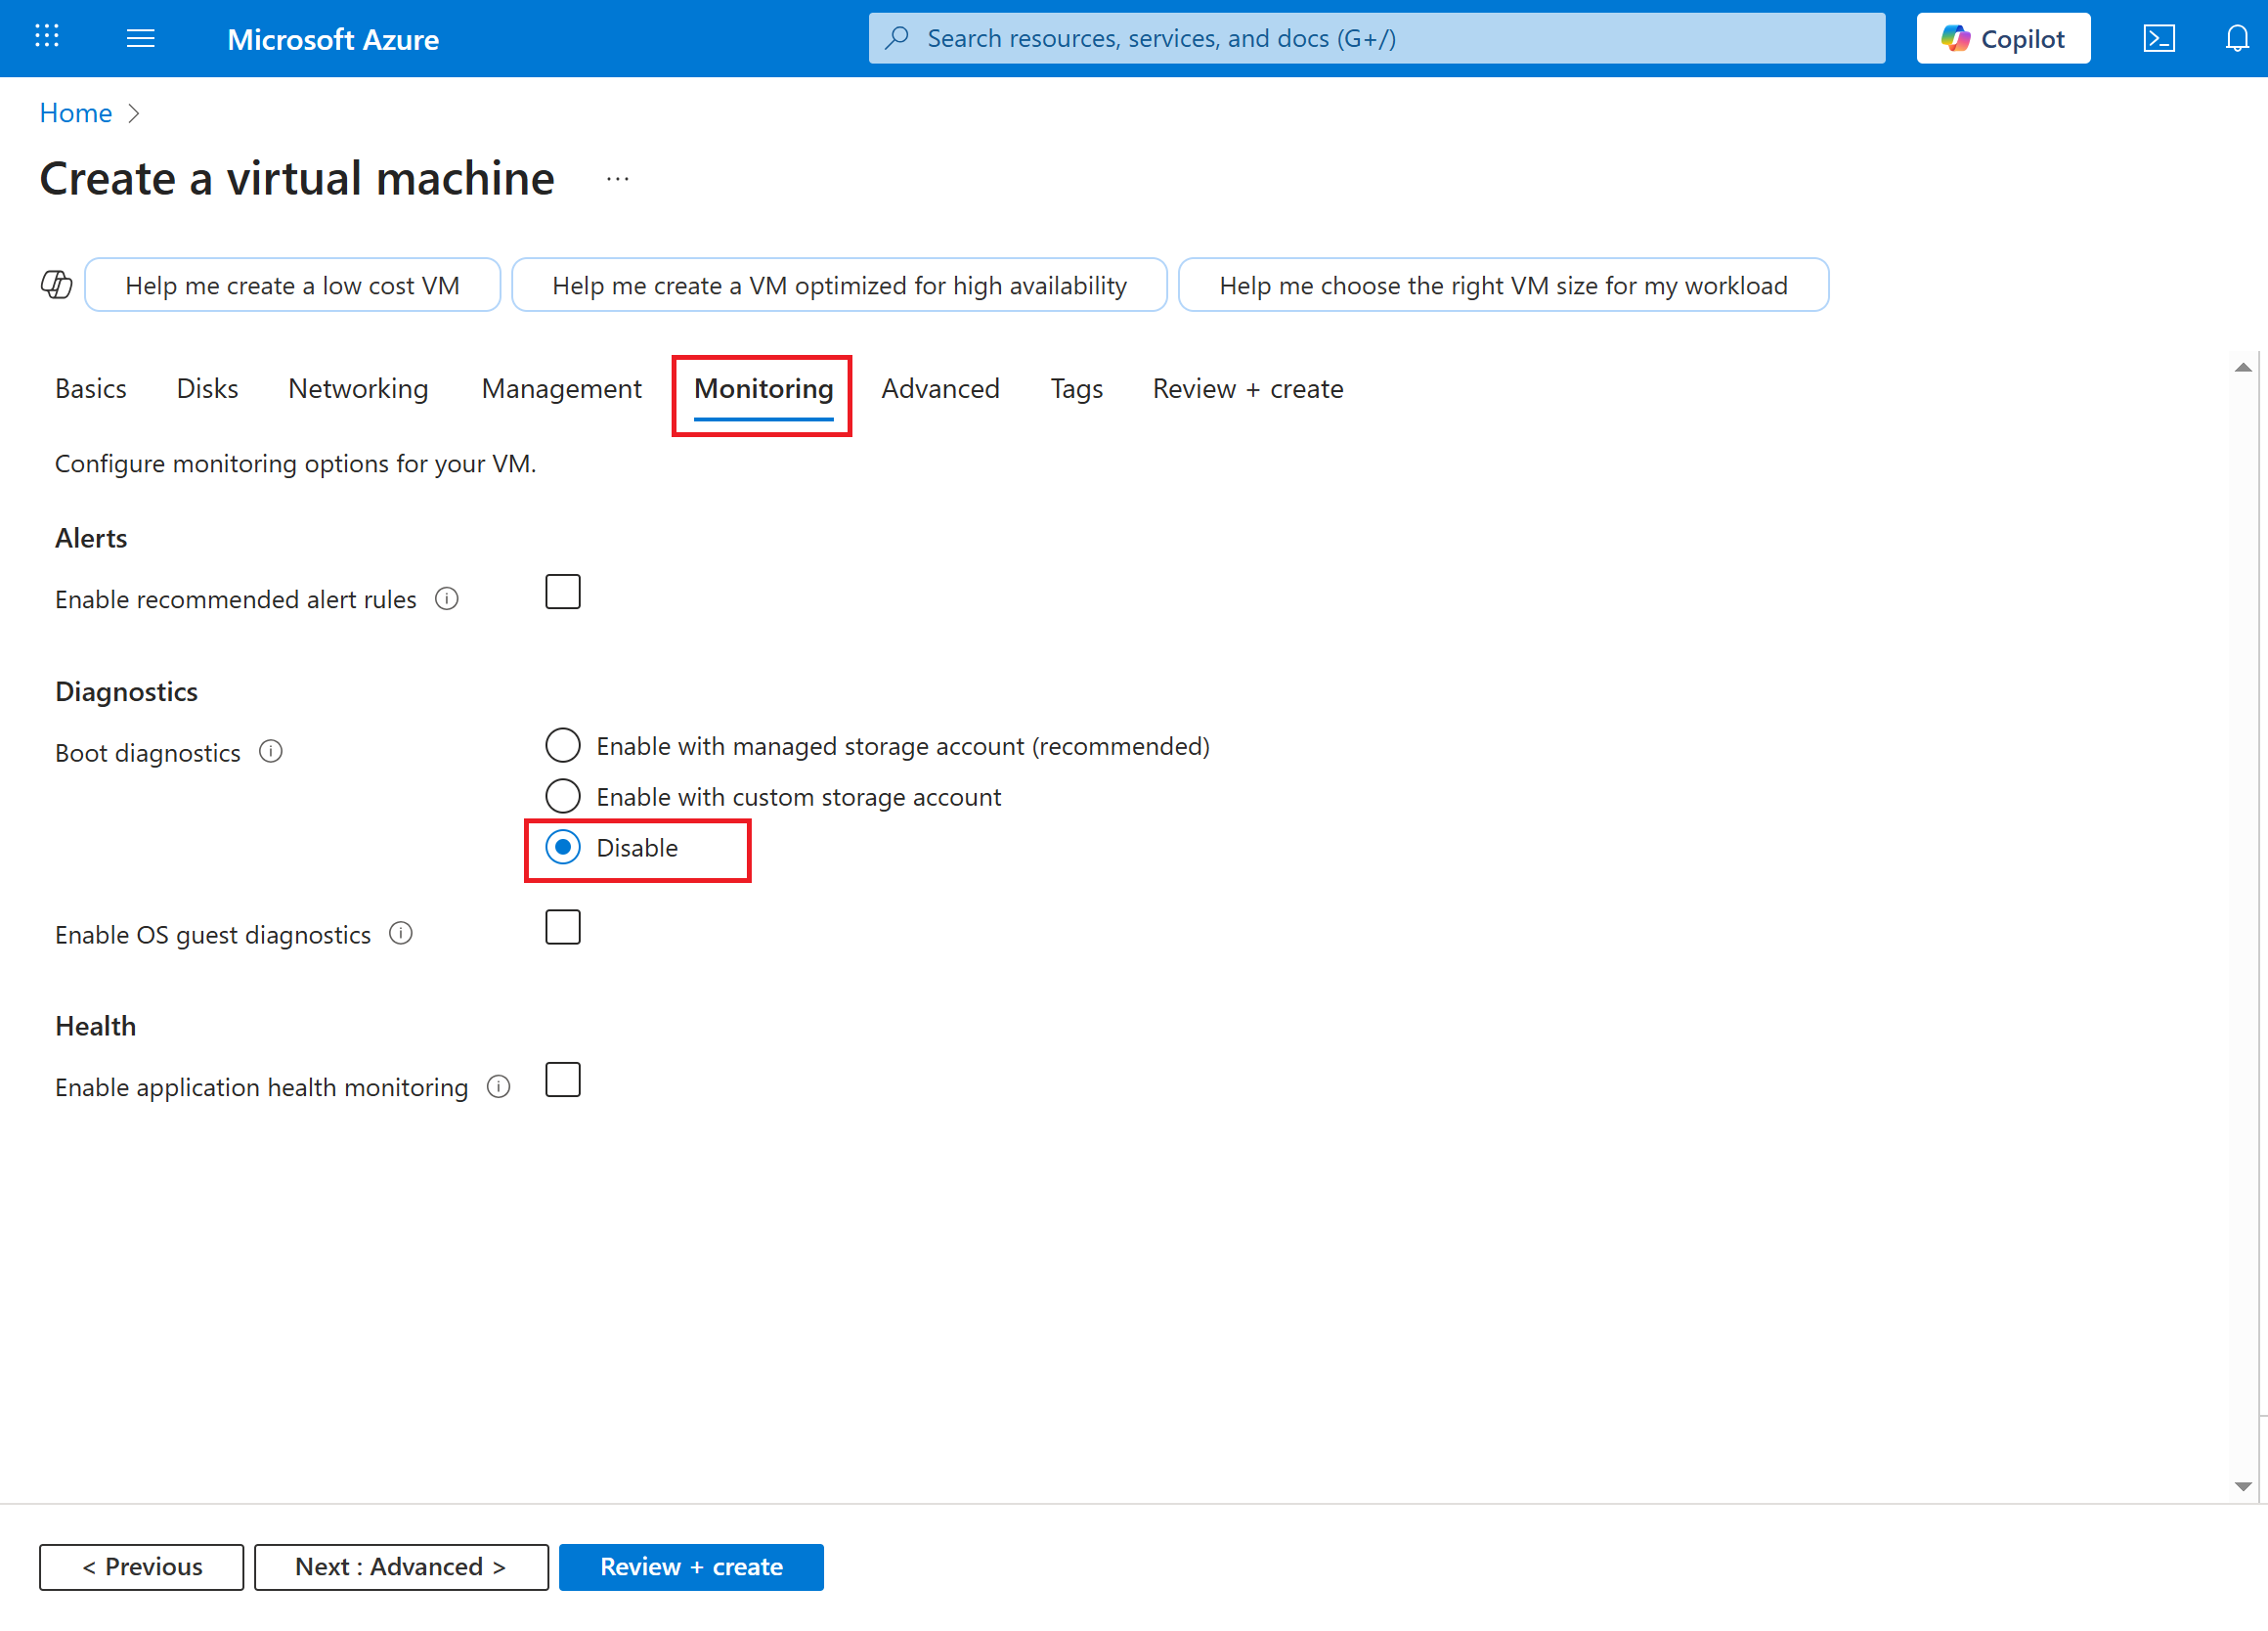Click info icon for OS guest diagnostics
The width and height of the screenshot is (2268, 1631).
pos(401,933)
